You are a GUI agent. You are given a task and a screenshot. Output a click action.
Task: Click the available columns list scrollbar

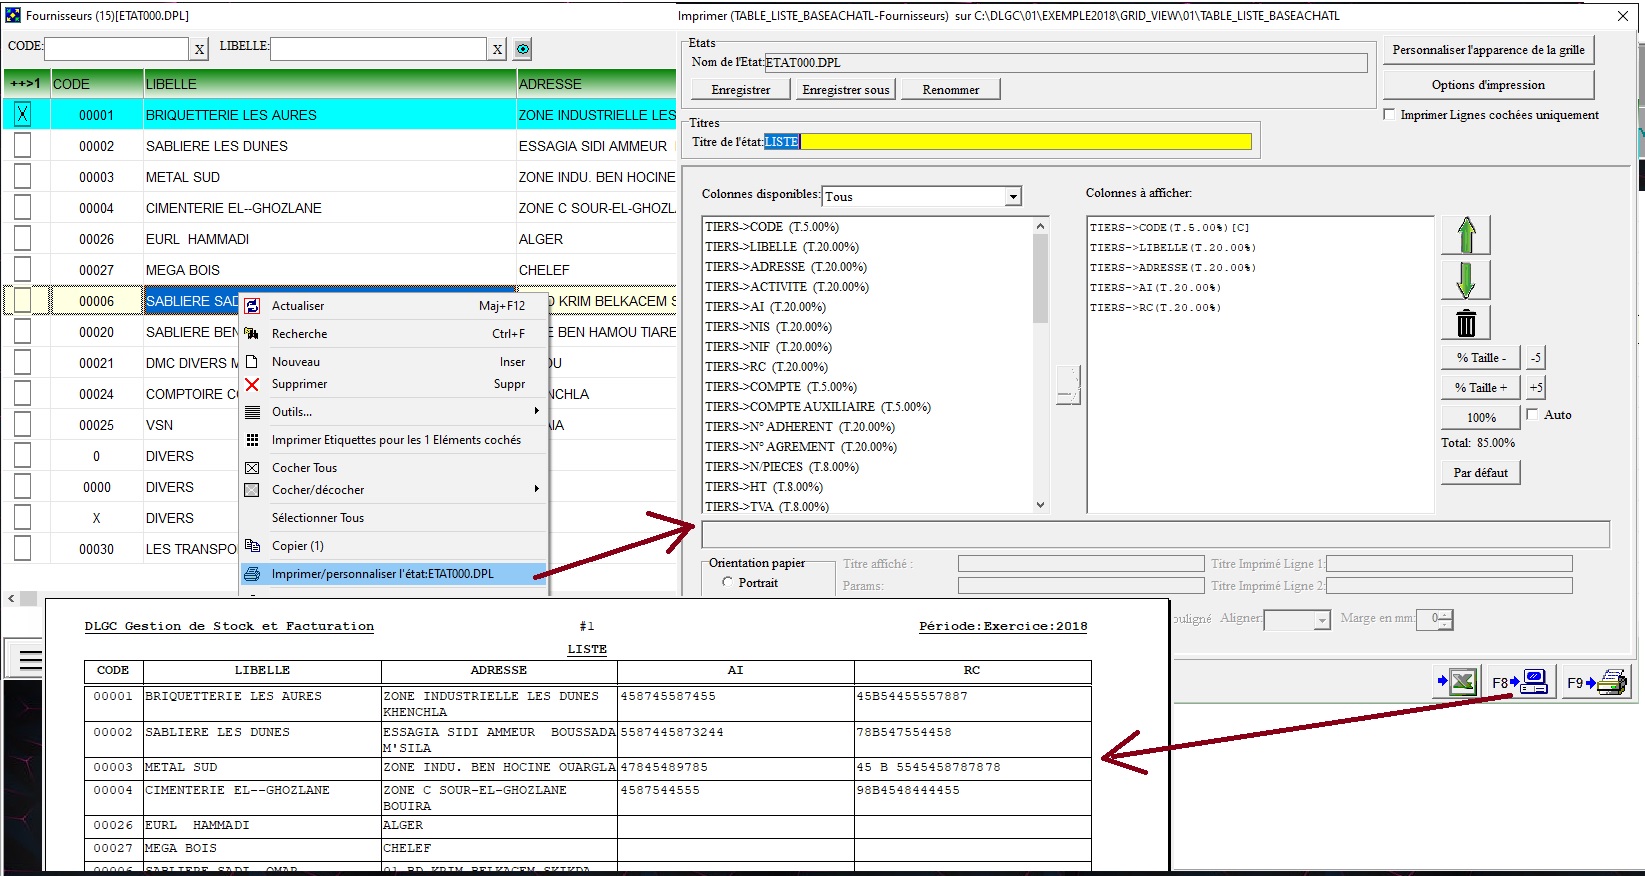pyautogui.click(x=1040, y=365)
